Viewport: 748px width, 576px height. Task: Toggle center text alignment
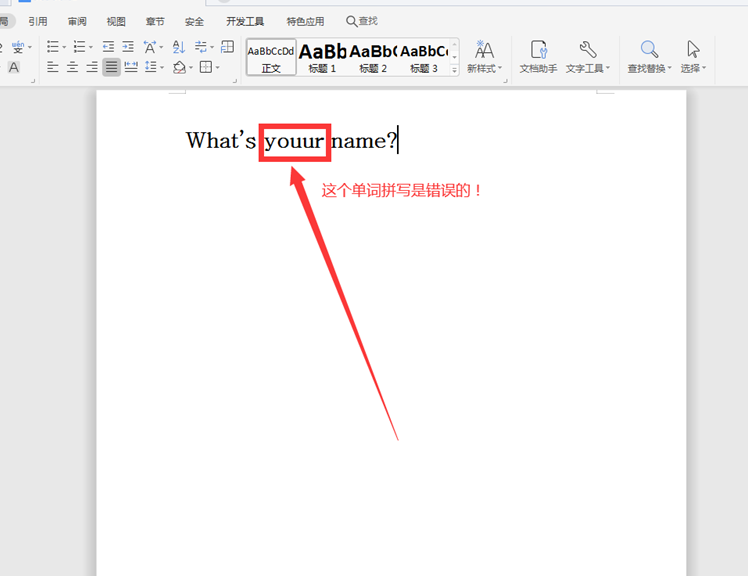pyautogui.click(x=72, y=67)
